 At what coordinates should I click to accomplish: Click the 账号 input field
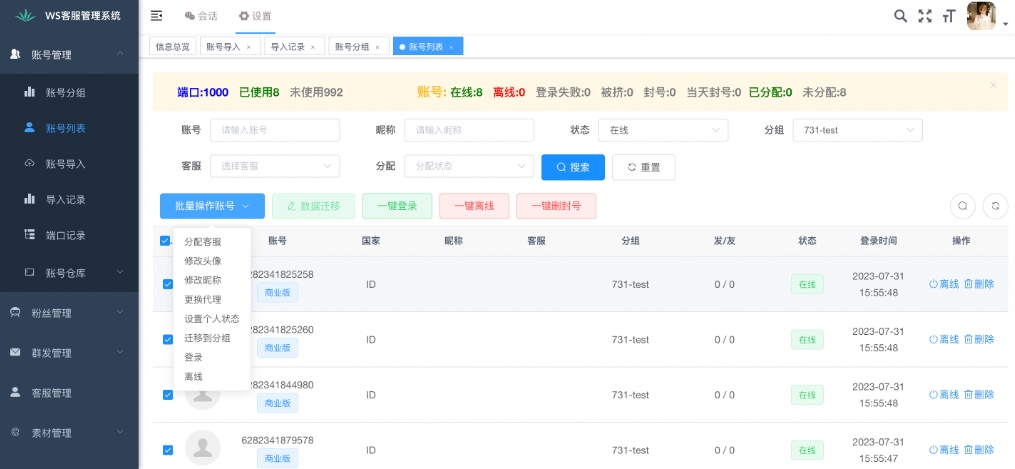274,130
